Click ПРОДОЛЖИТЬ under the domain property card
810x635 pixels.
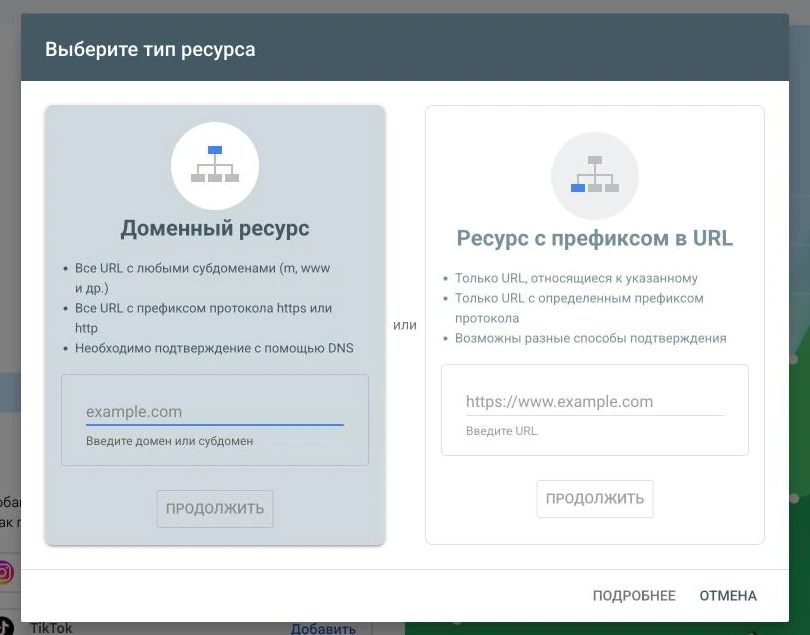point(215,508)
